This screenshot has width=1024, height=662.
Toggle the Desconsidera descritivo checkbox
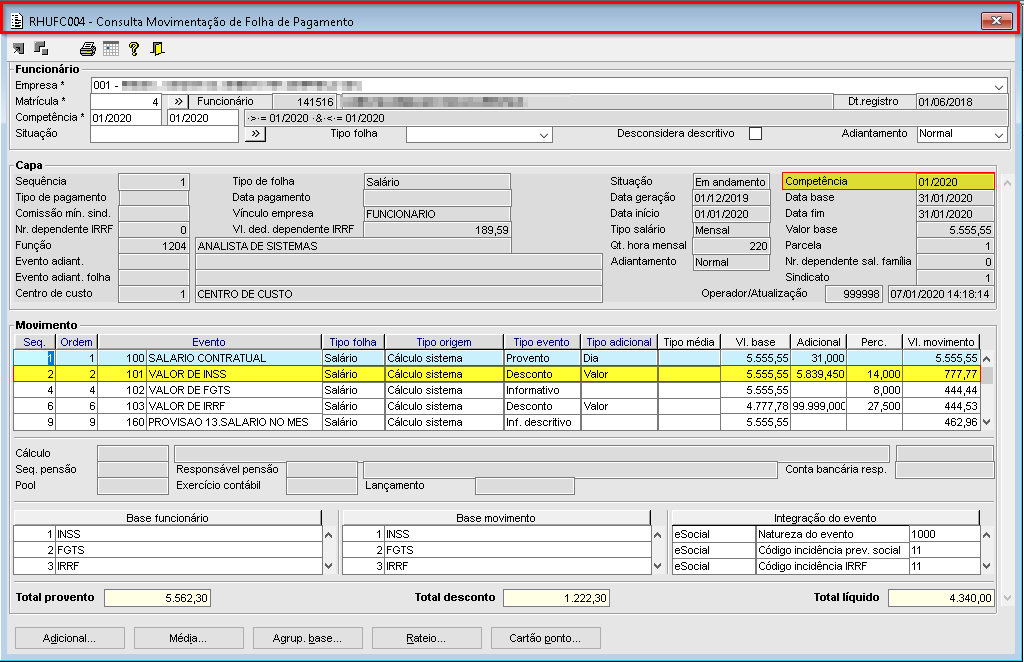(755, 134)
